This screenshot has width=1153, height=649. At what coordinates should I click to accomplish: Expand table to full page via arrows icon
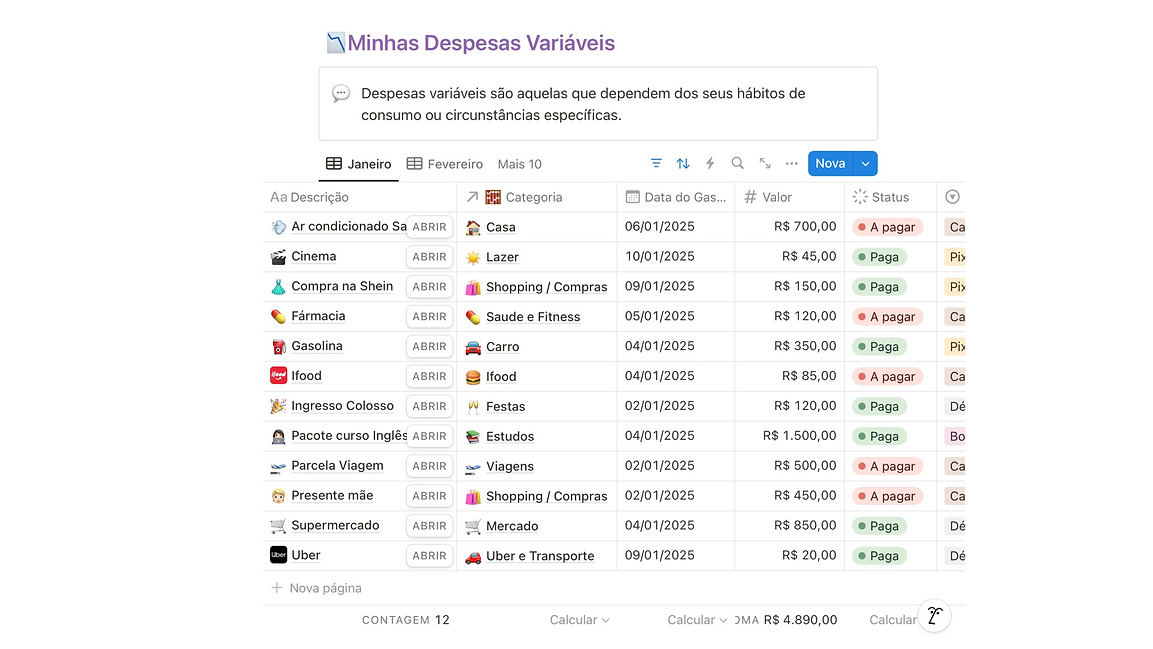click(764, 162)
